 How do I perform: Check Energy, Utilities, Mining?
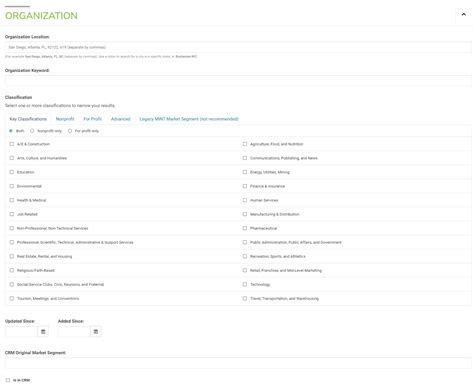pos(245,172)
